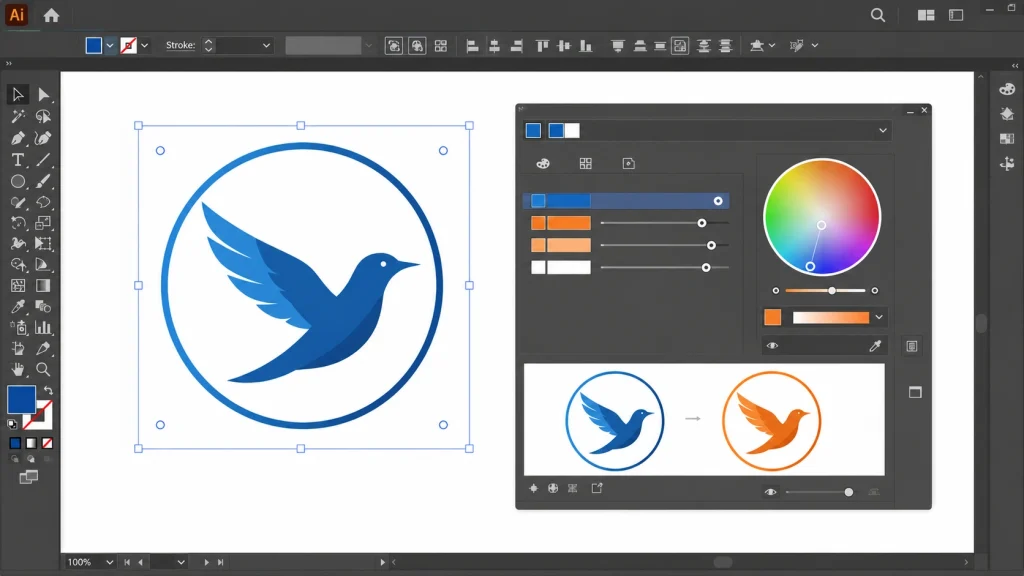1024x576 pixels.
Task: Select the Column Graph tool
Action: click(x=43, y=327)
